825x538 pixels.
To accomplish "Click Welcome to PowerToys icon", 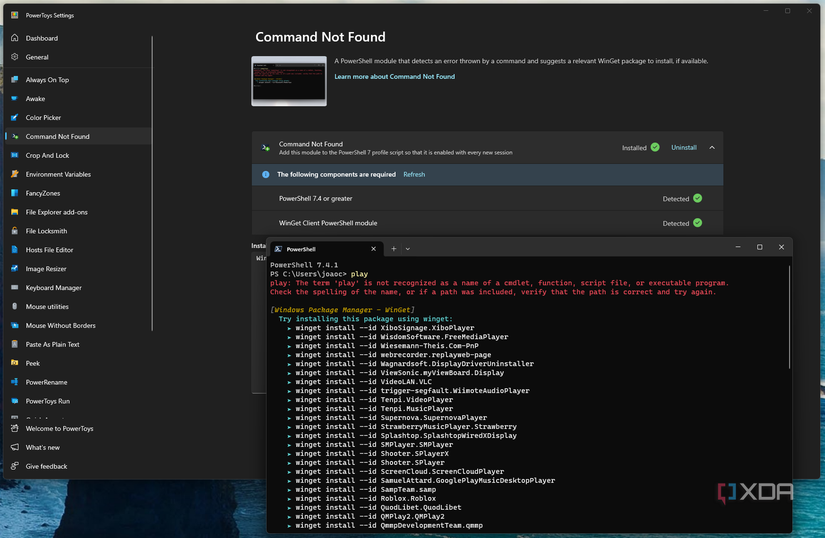I will tap(15, 428).
